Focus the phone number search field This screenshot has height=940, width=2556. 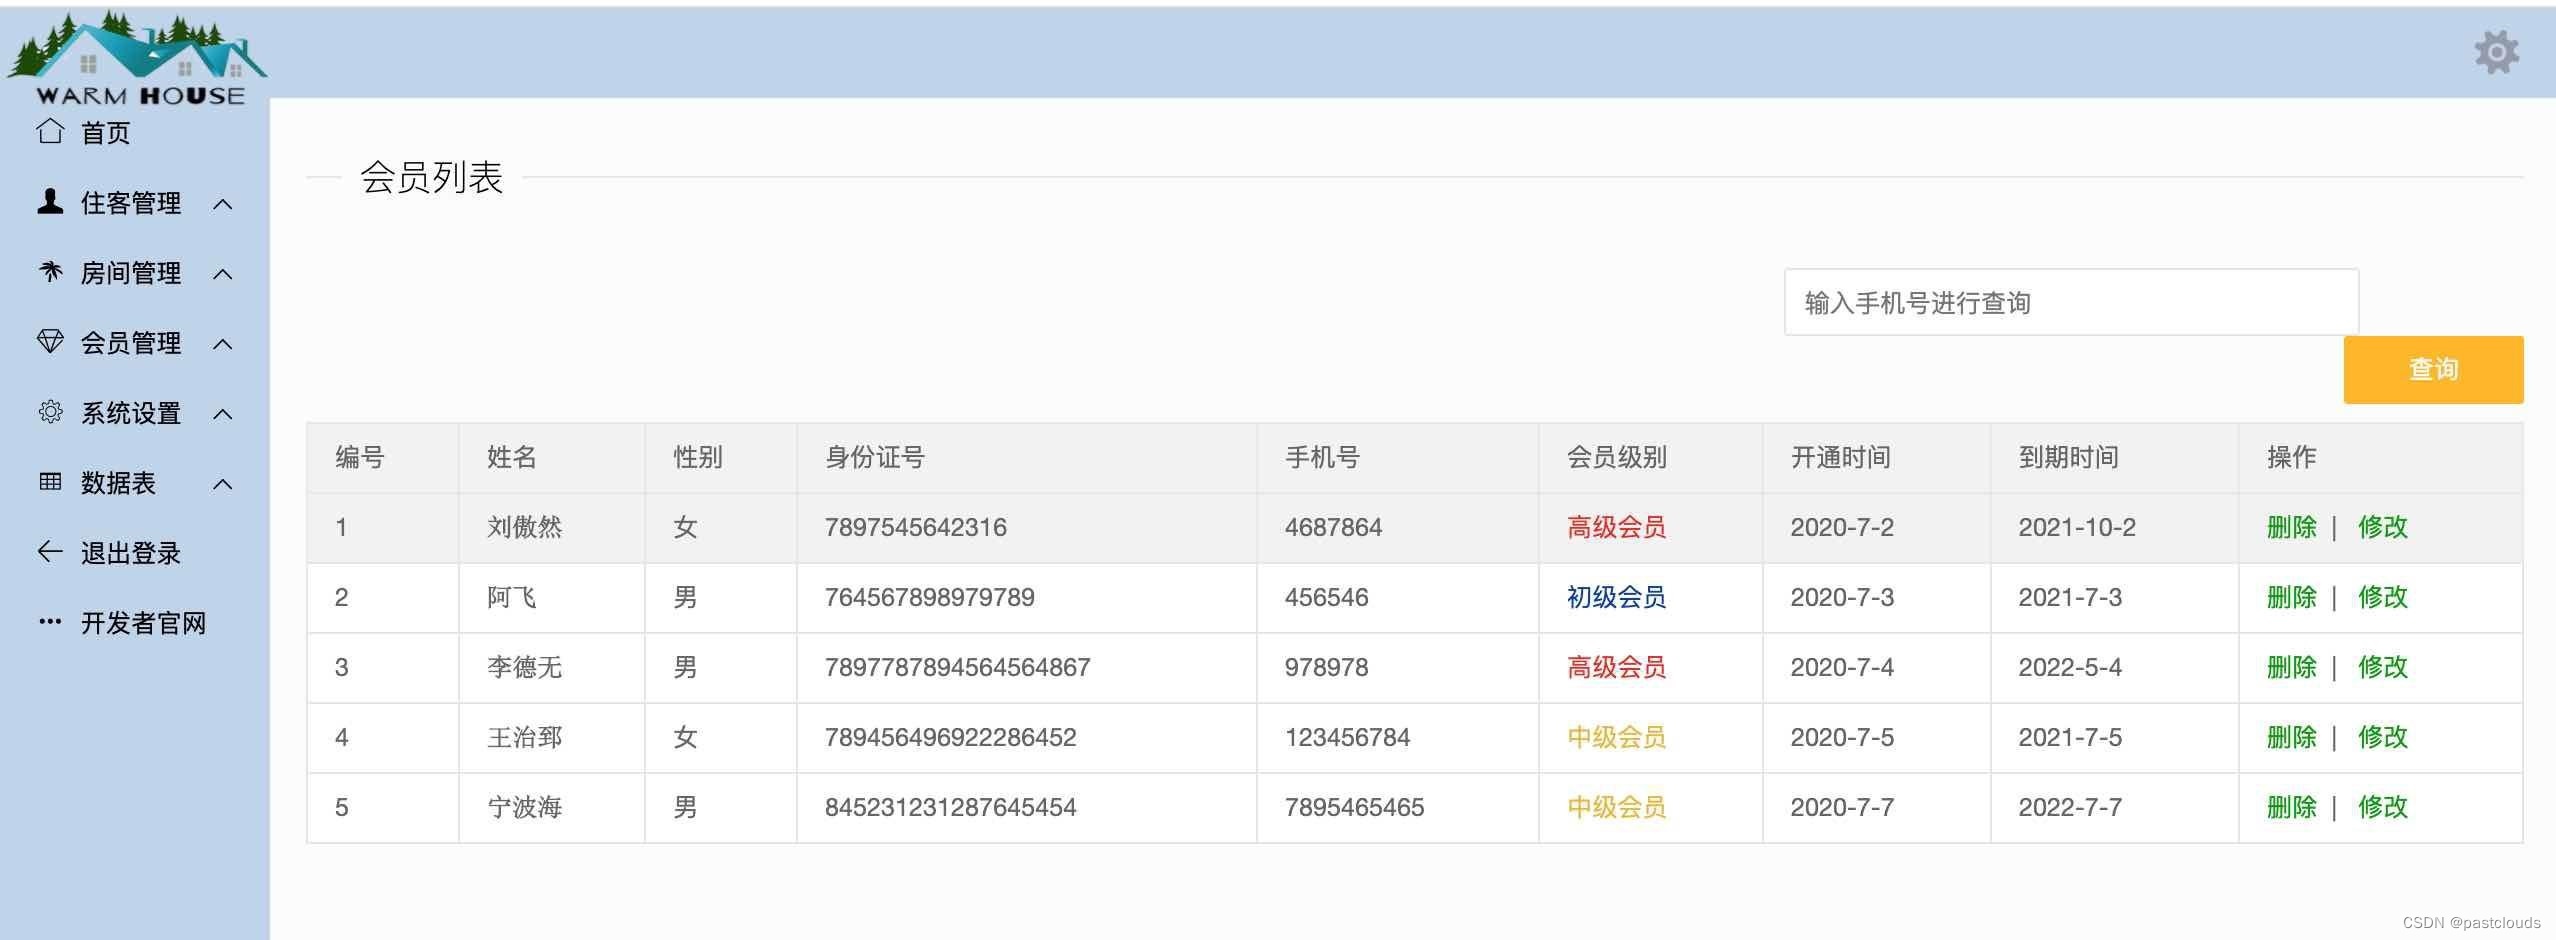2070,302
